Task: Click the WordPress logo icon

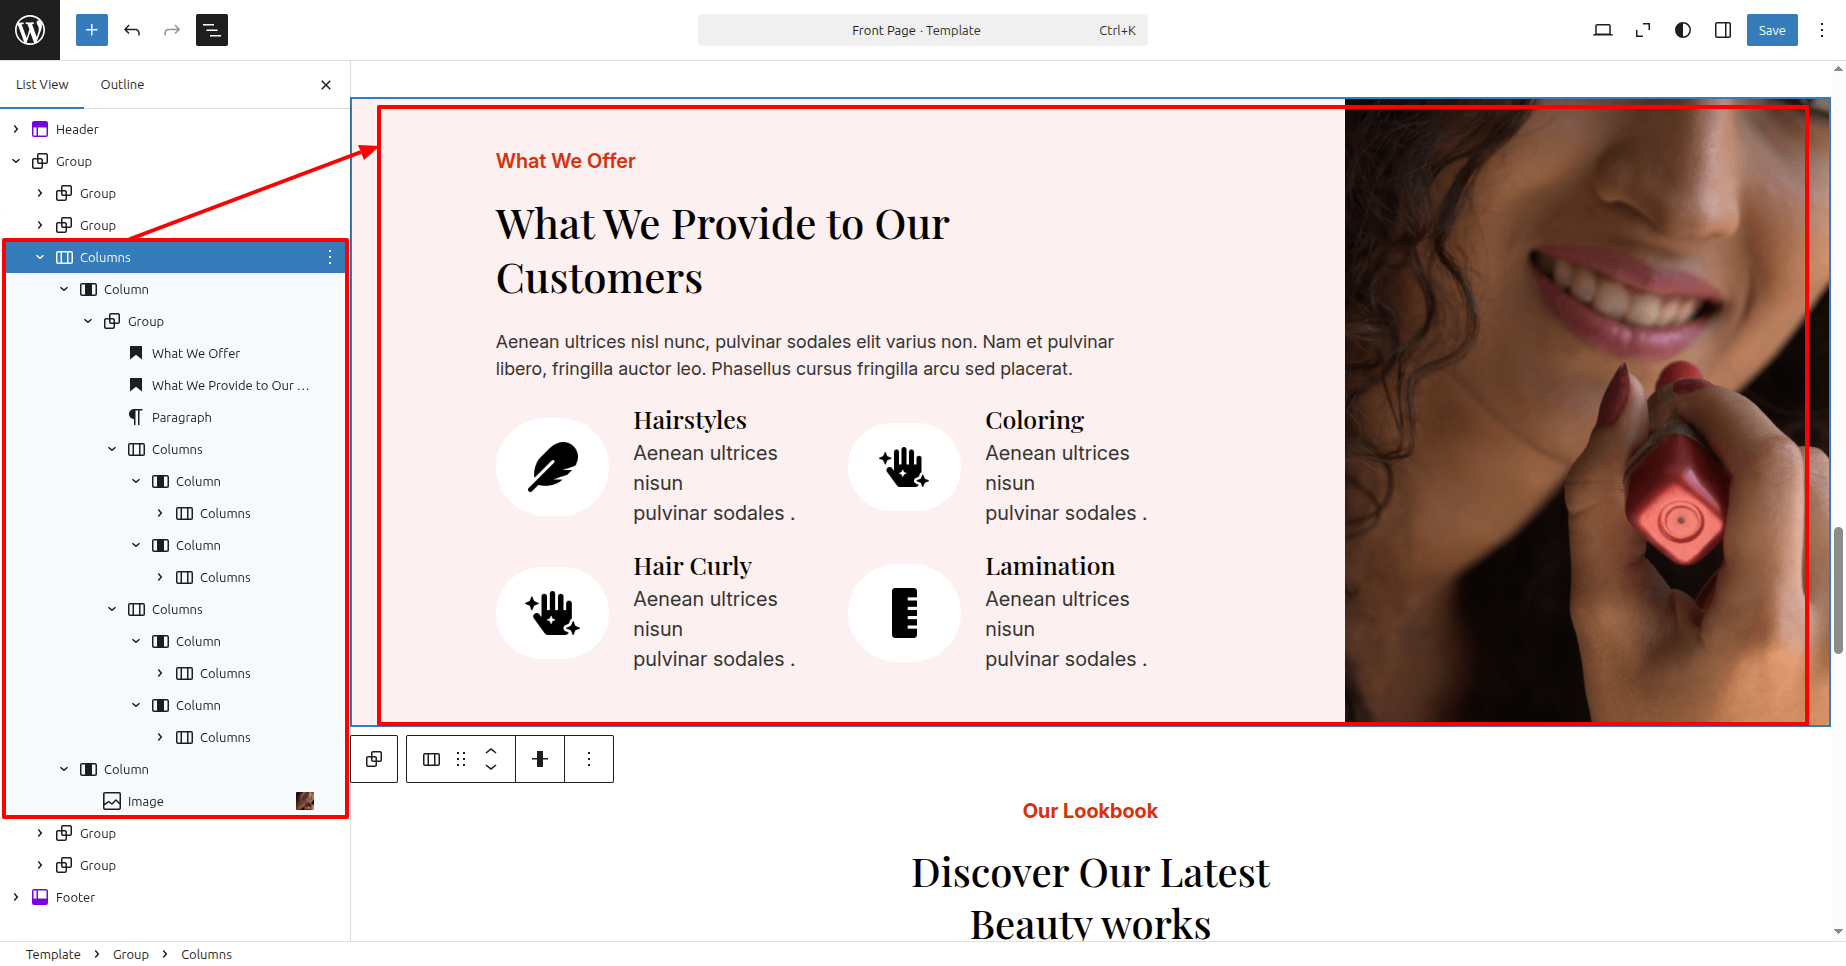Action: pos(30,30)
